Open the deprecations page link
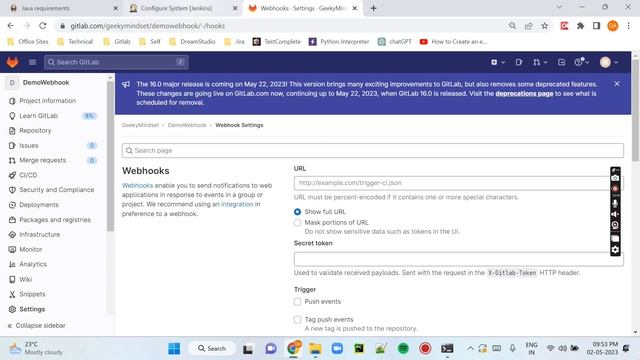640x360 pixels. (524, 93)
